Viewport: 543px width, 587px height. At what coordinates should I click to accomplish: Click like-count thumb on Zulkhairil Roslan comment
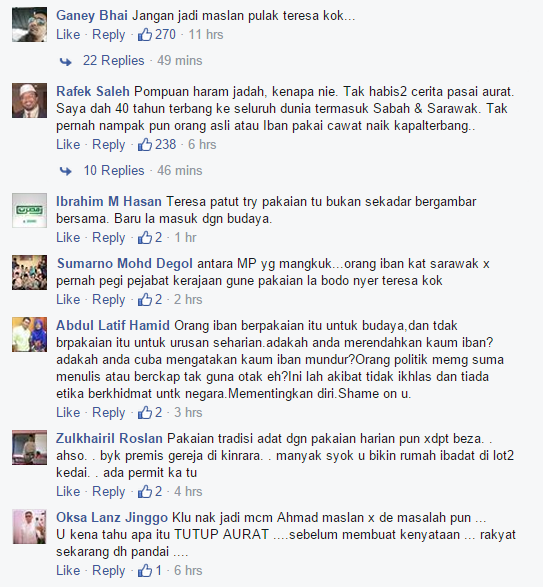tap(145, 492)
